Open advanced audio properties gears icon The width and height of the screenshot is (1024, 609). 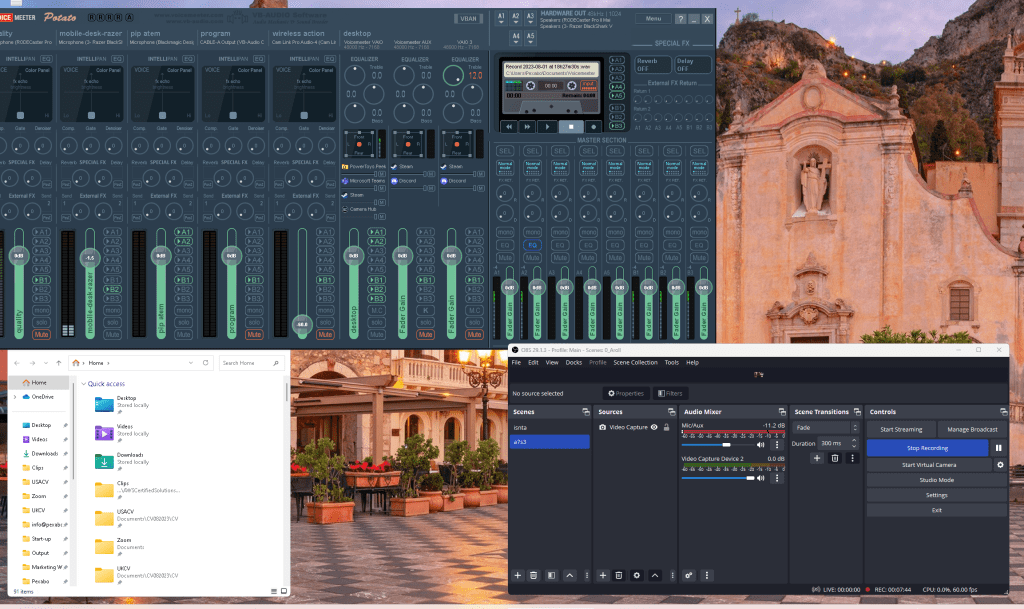click(688, 575)
